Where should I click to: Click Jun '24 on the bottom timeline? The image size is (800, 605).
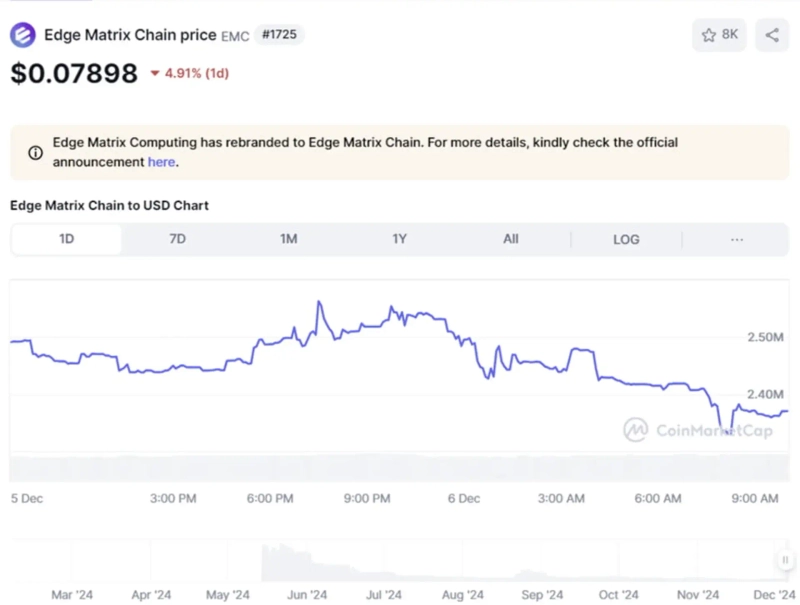(307, 595)
